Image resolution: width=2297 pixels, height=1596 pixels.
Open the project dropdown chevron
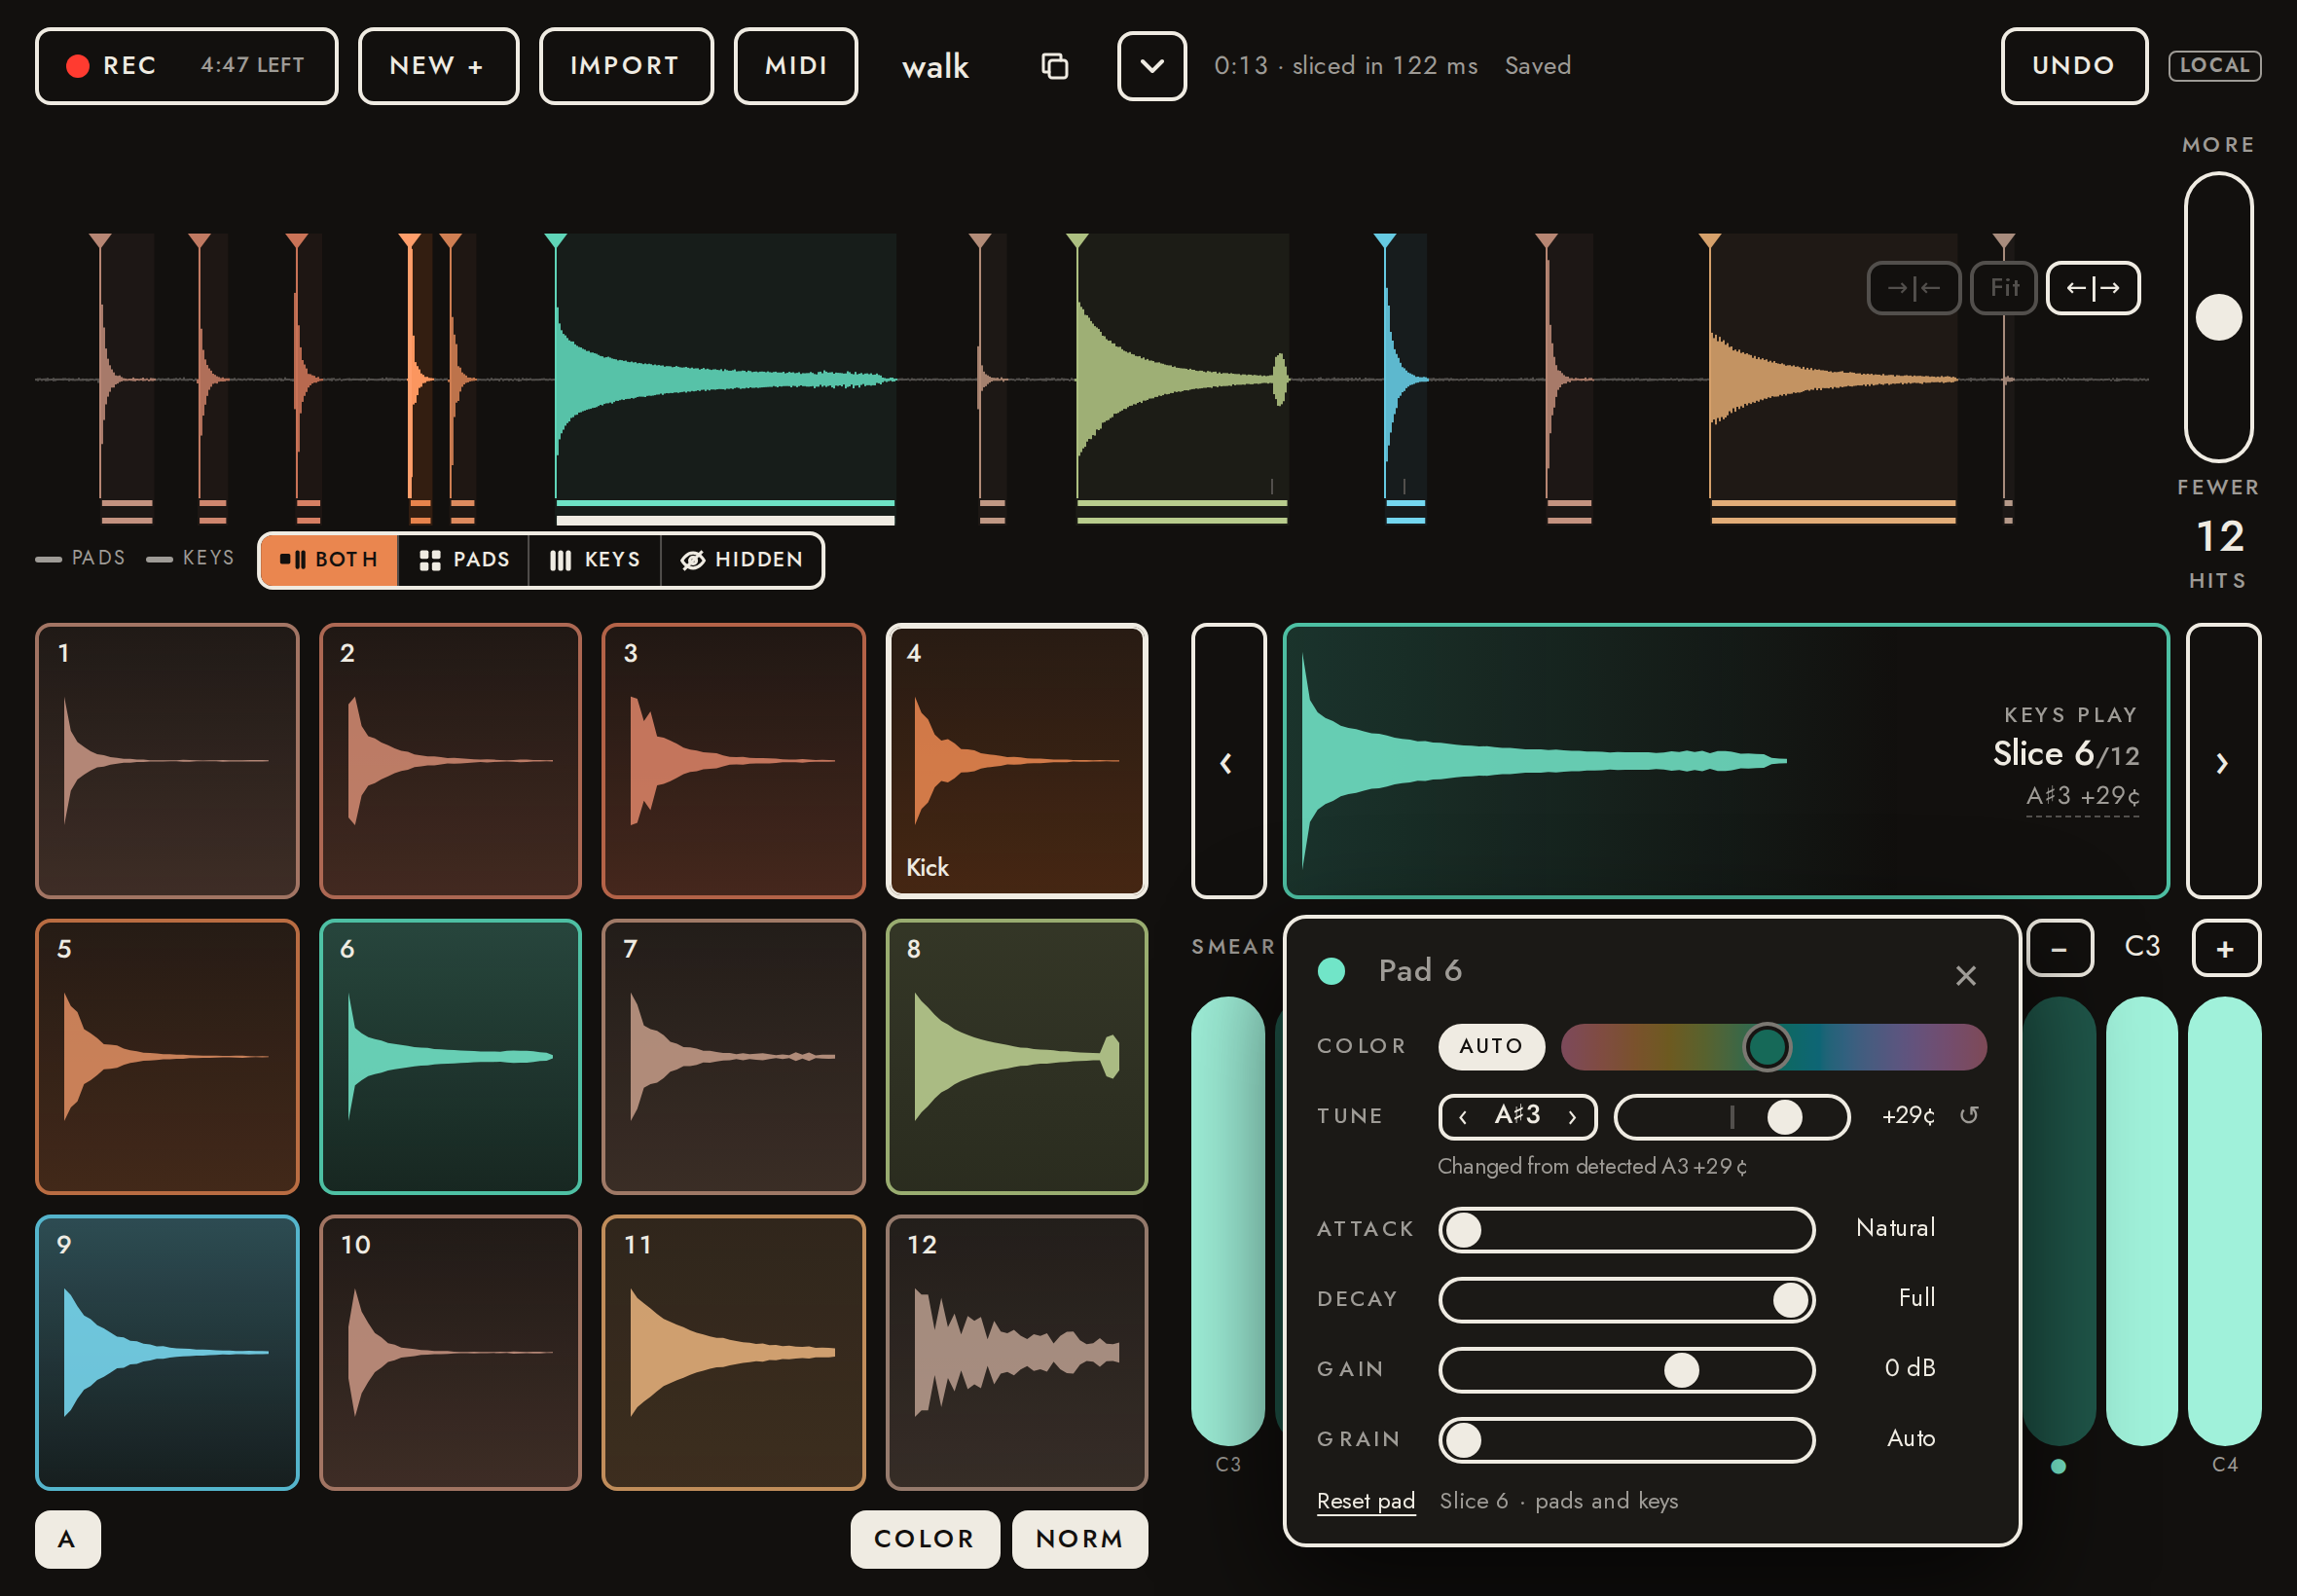[x=1152, y=66]
